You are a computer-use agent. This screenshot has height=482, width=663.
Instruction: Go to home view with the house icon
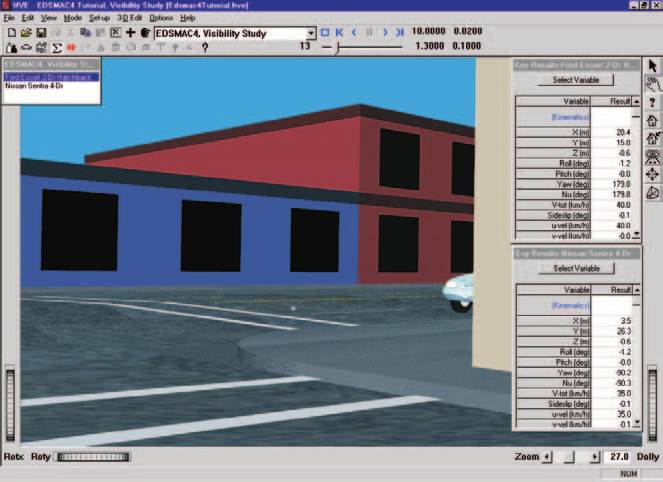[x=652, y=120]
